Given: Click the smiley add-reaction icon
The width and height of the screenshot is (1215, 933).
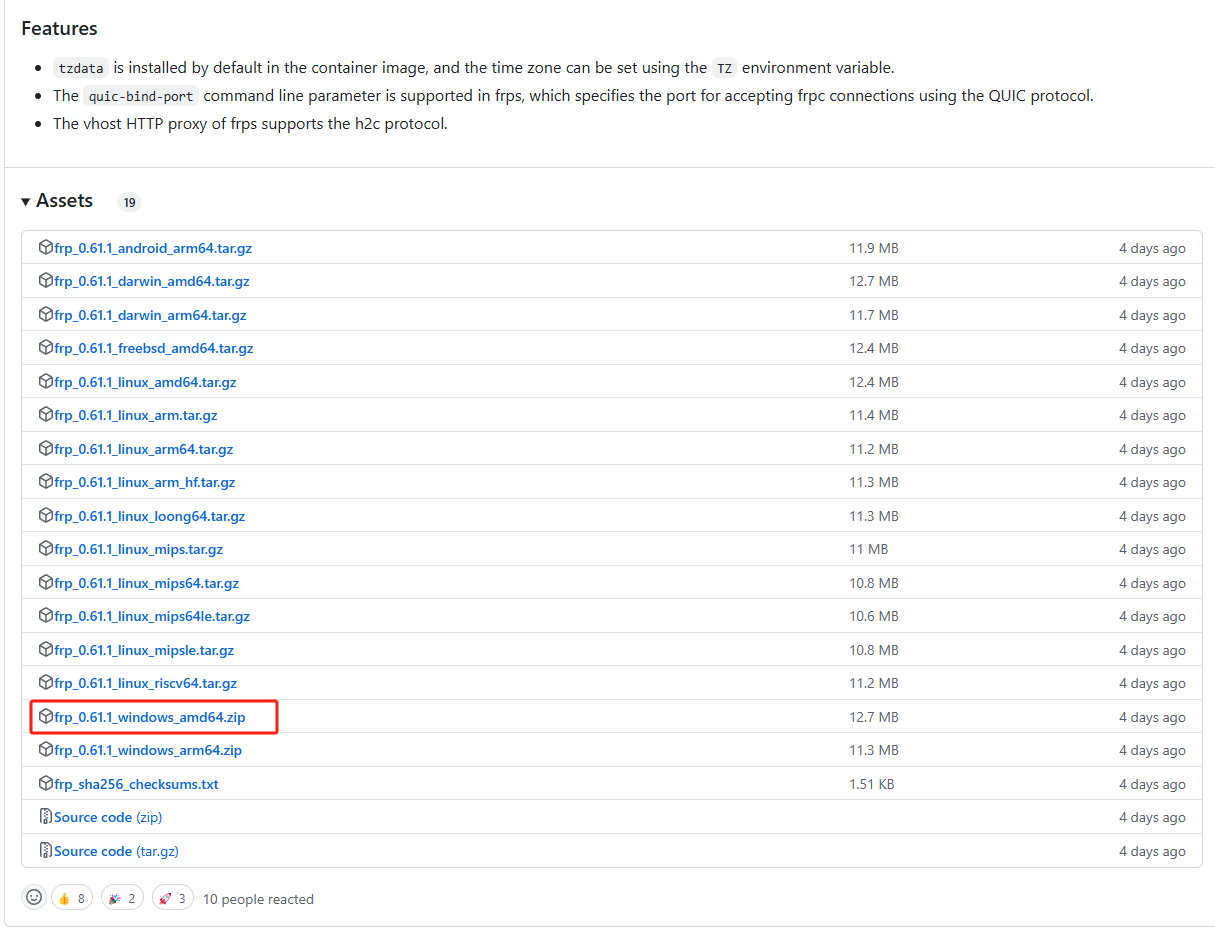Looking at the screenshot, I should pyautogui.click(x=34, y=898).
